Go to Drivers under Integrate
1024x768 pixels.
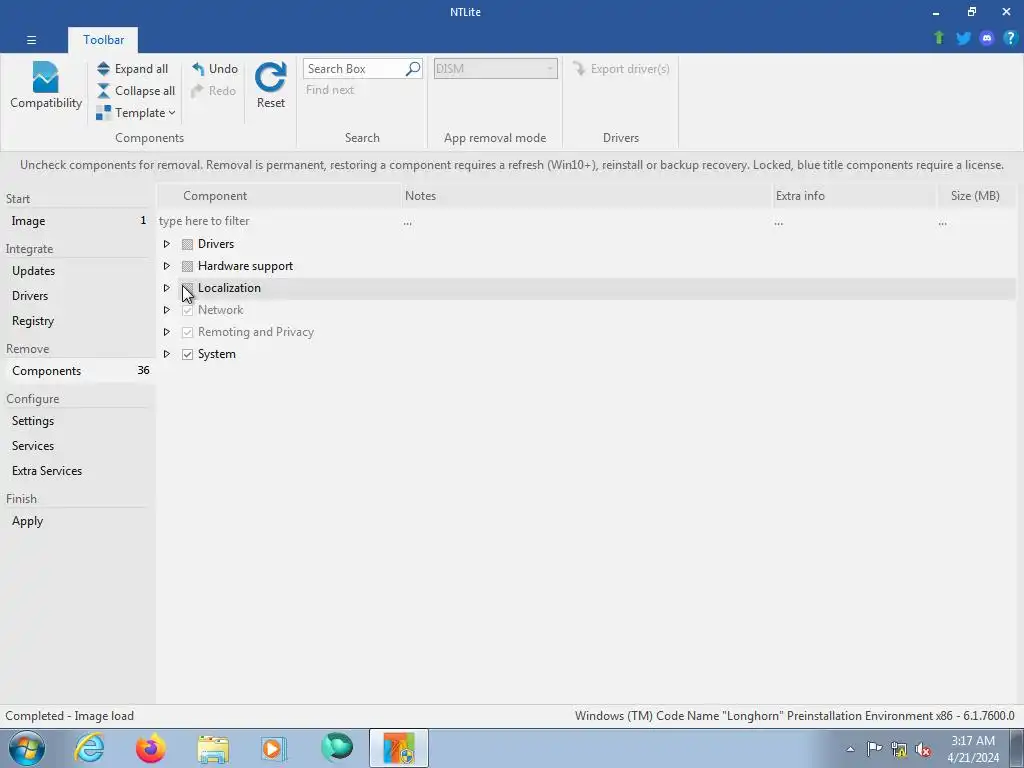[78, 296]
